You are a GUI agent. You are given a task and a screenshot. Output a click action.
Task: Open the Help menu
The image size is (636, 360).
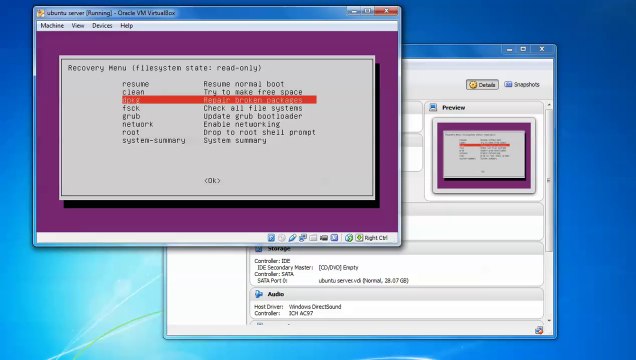pyautogui.click(x=127, y=26)
